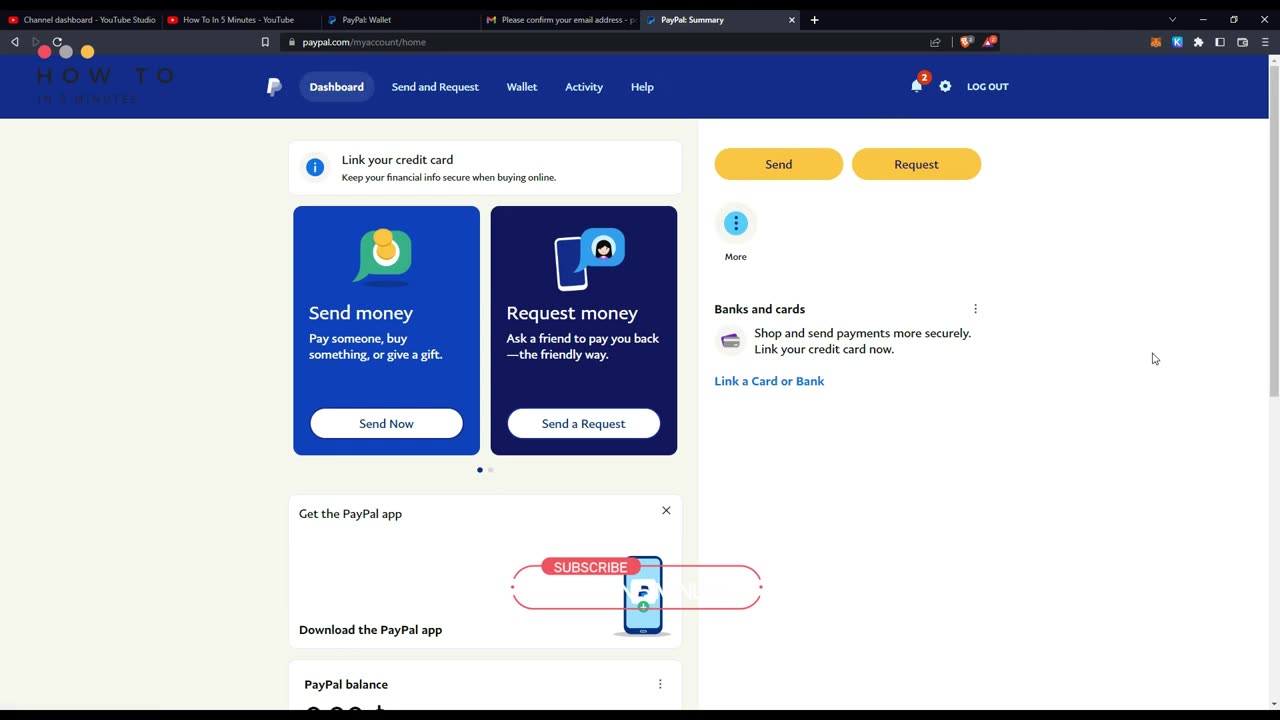Click LOG OUT
The width and height of the screenshot is (1280, 720).
[x=987, y=87]
